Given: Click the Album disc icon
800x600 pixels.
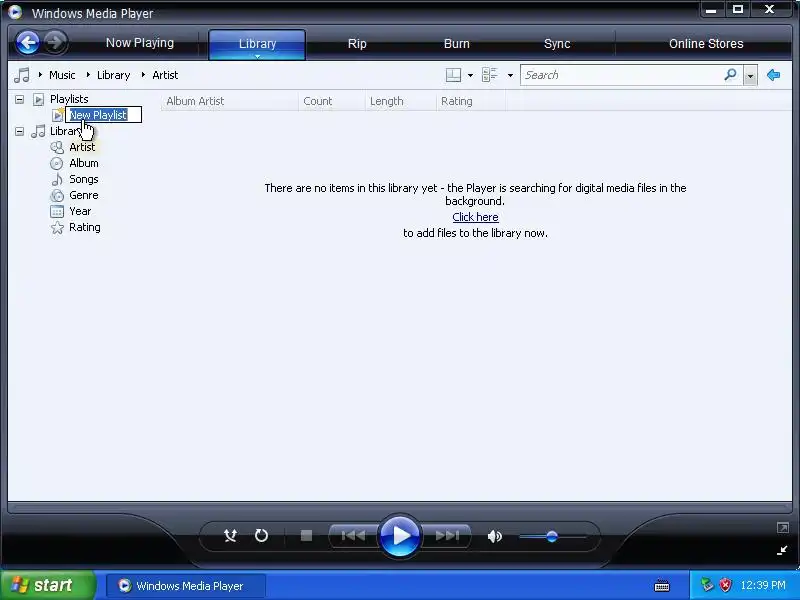Looking at the screenshot, I should 57,163.
